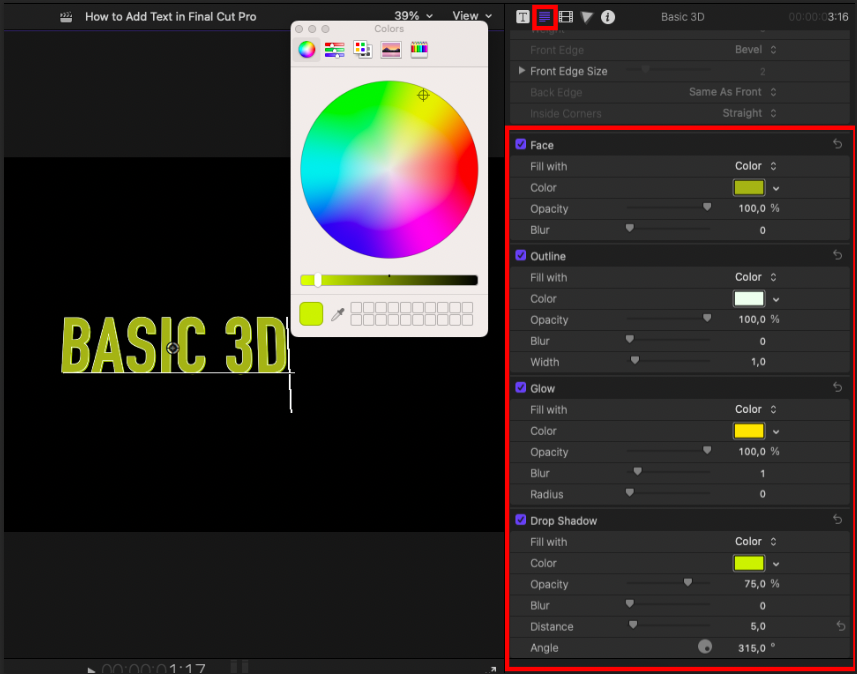Reset the Drop Shadow section parameters
This screenshot has height=674, width=857.
click(x=837, y=519)
